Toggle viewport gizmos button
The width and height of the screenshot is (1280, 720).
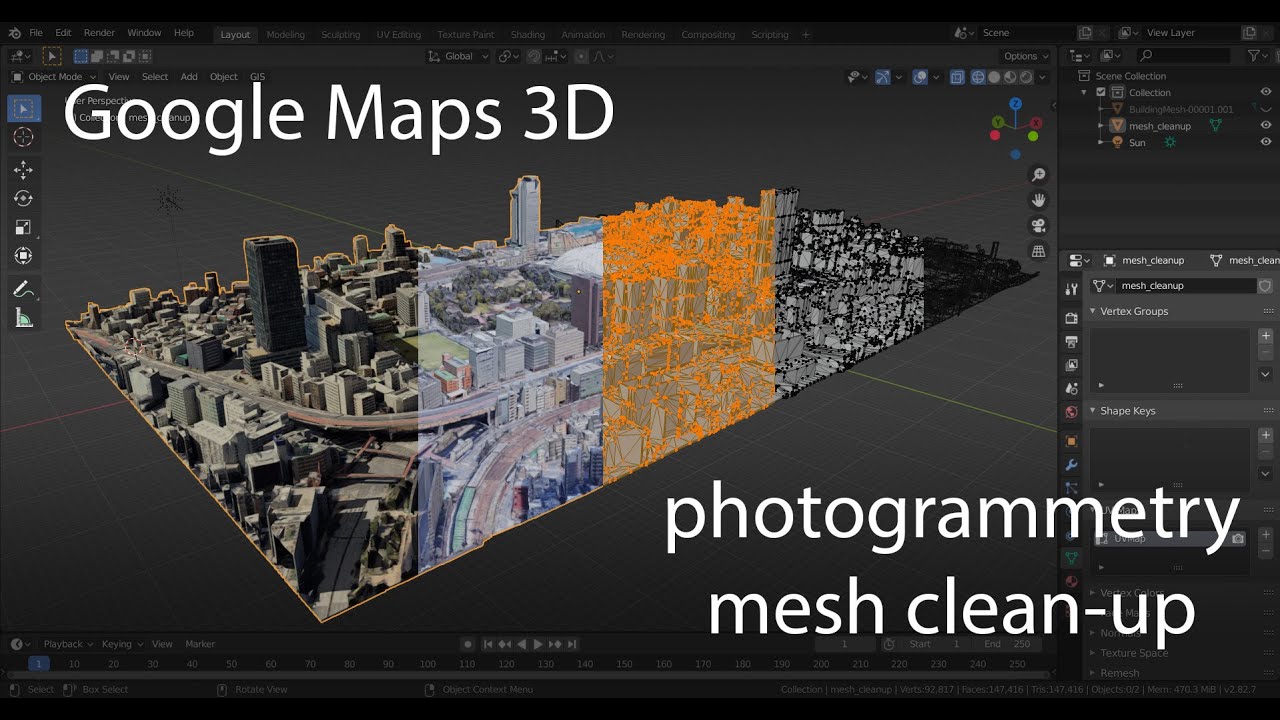point(883,77)
